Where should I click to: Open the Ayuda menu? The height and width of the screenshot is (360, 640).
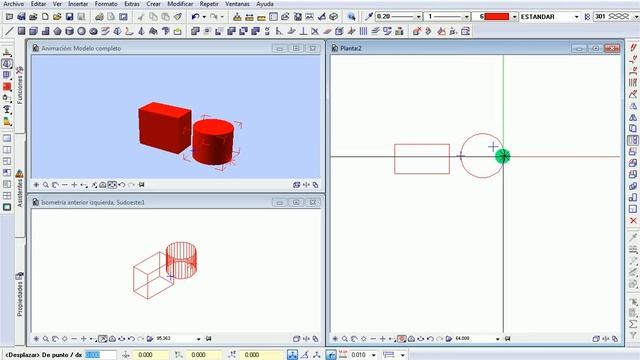tap(265, 4)
